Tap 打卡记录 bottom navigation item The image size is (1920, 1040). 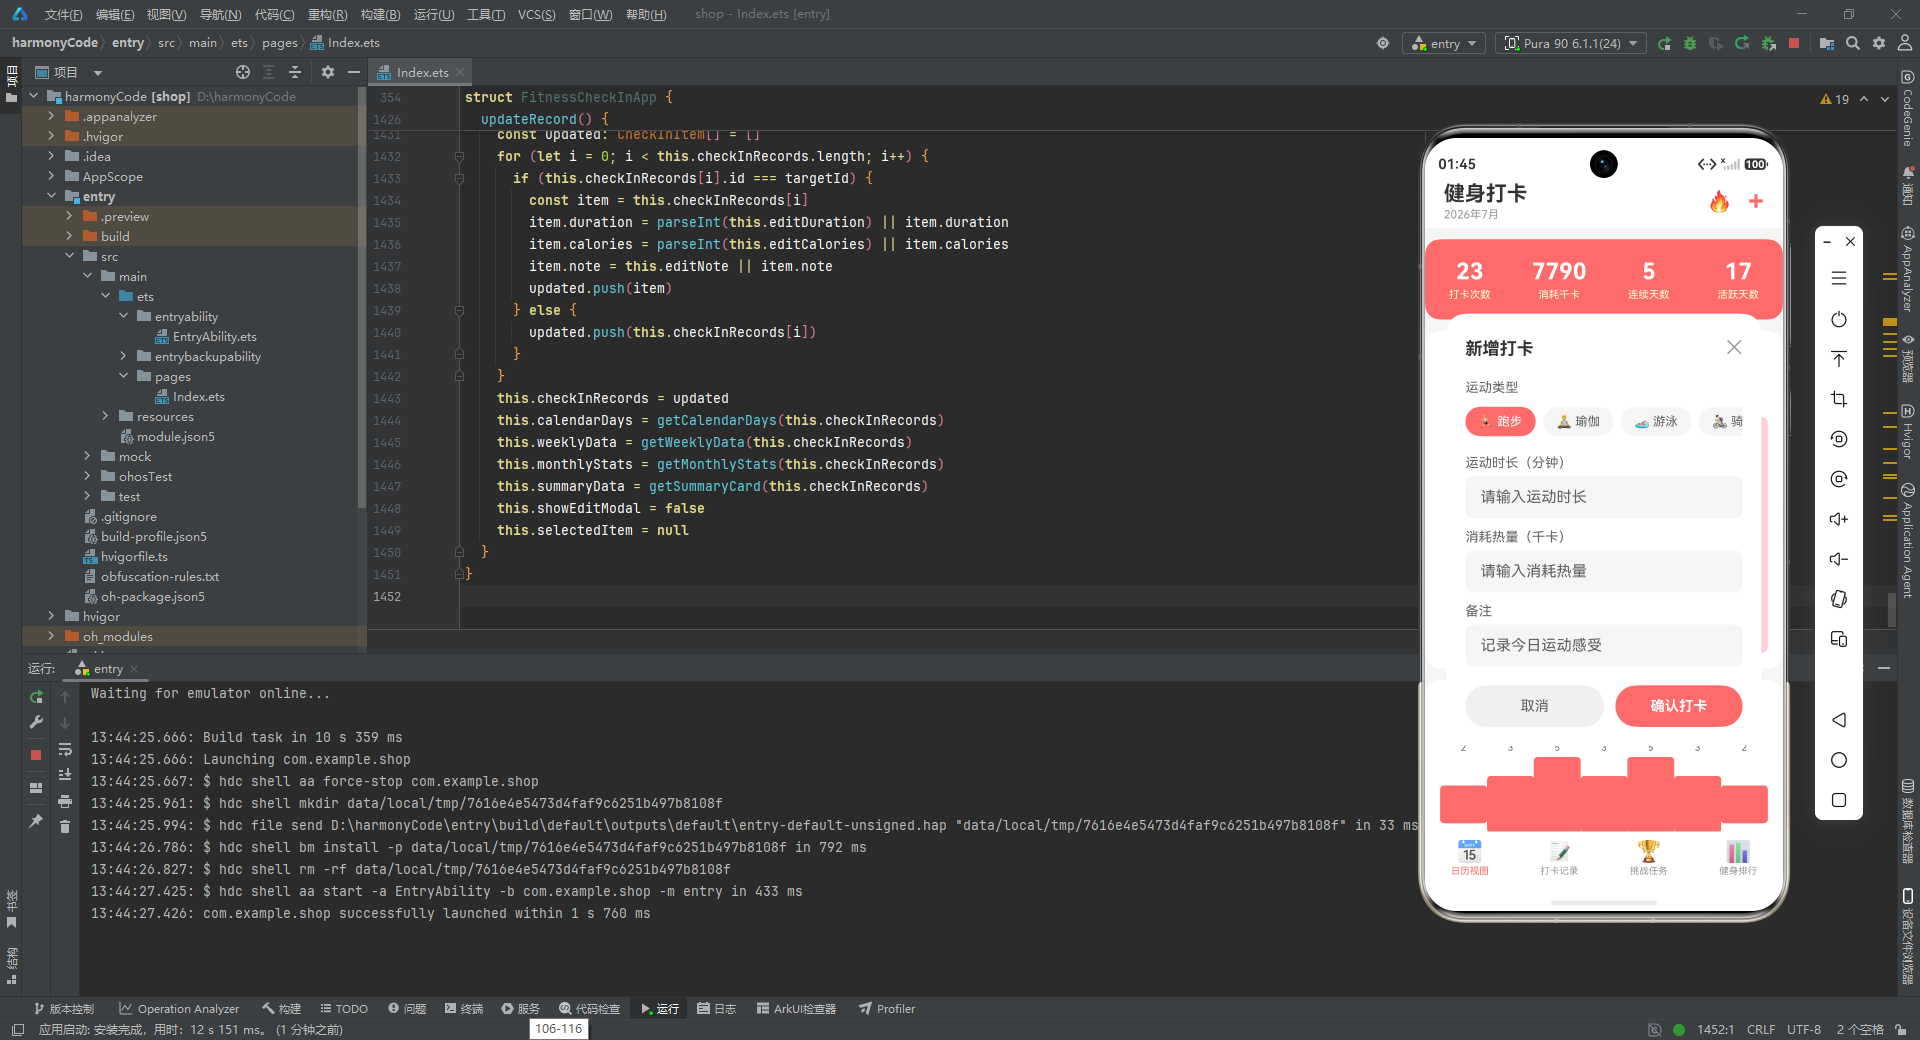click(x=1559, y=857)
